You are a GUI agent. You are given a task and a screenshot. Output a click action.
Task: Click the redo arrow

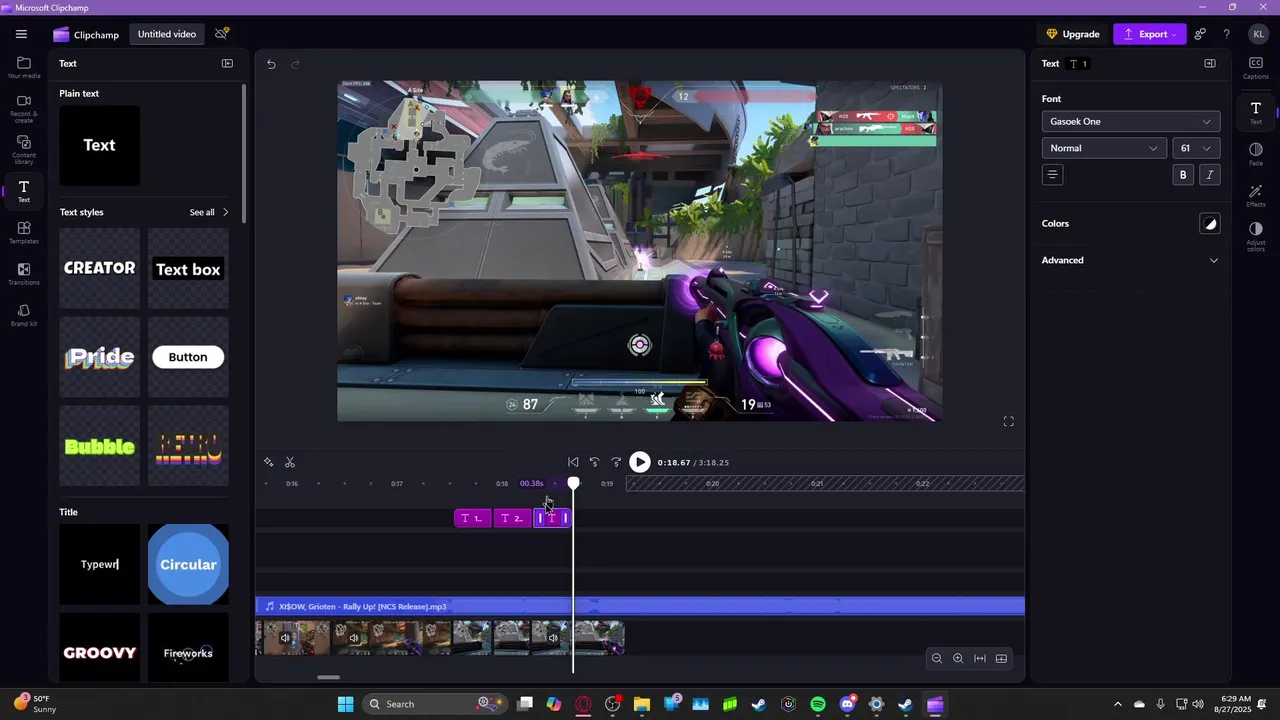(x=295, y=64)
